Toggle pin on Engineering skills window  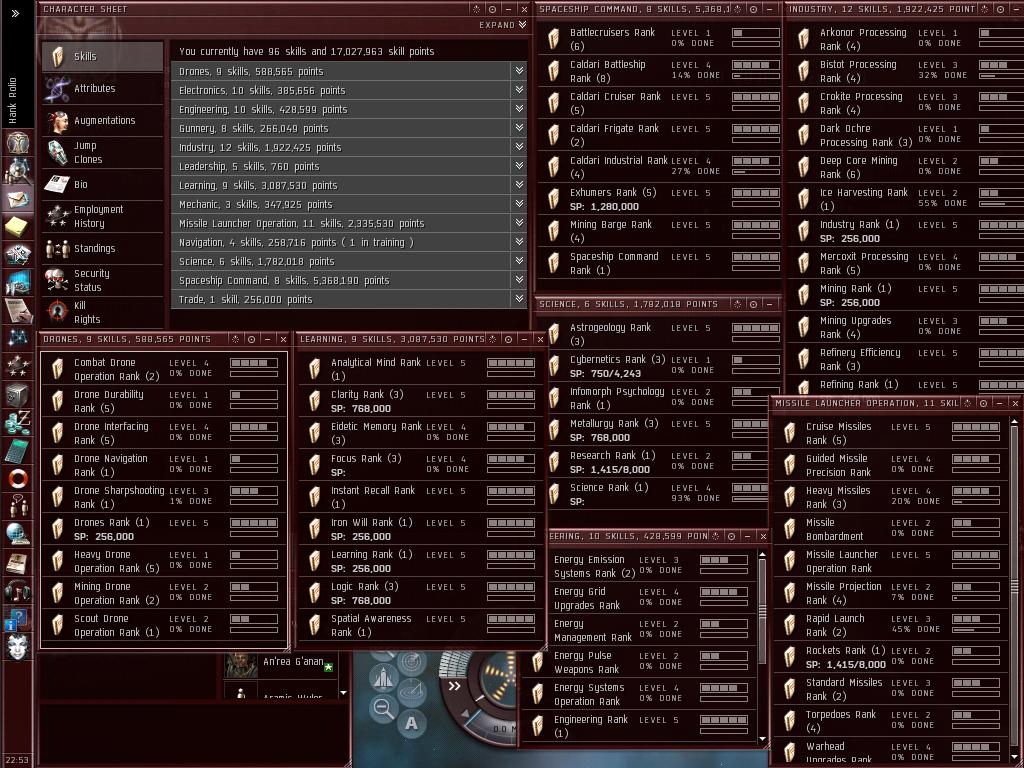tap(731, 536)
